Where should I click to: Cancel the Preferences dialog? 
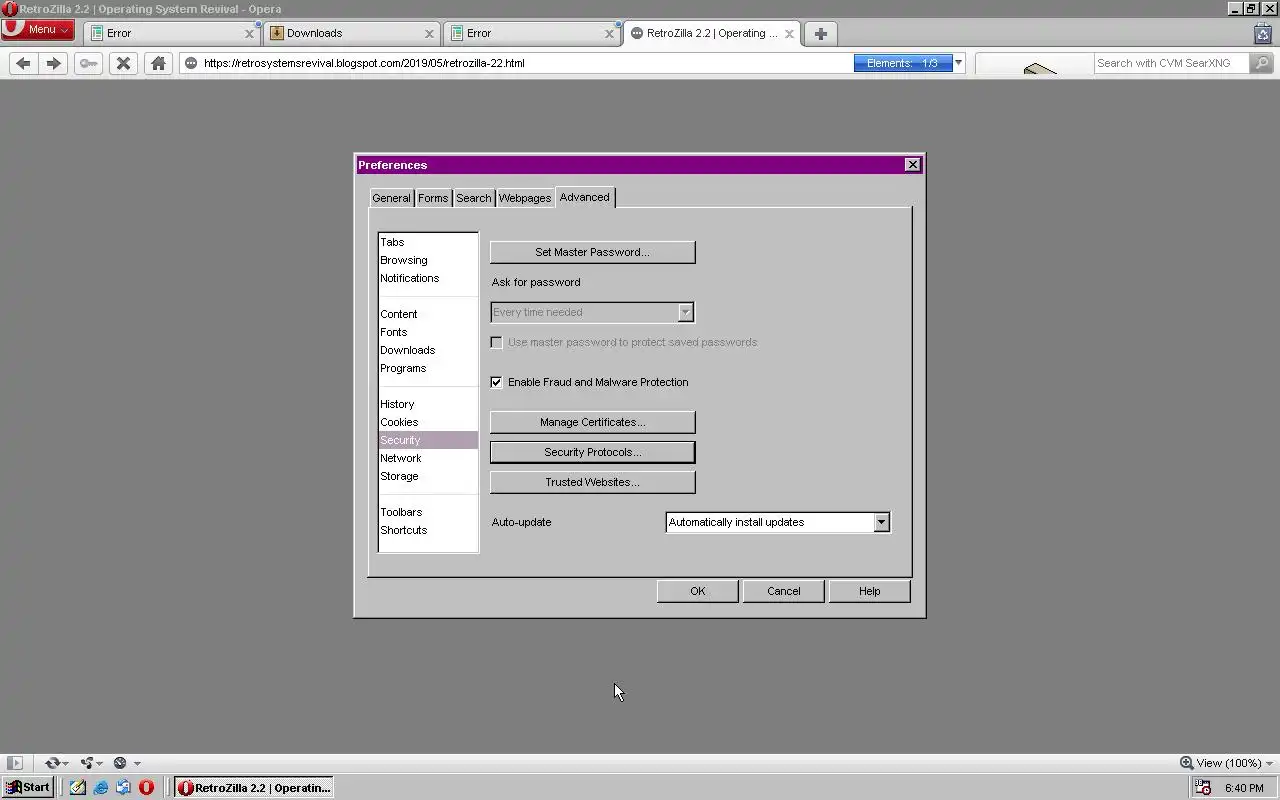coord(783,591)
